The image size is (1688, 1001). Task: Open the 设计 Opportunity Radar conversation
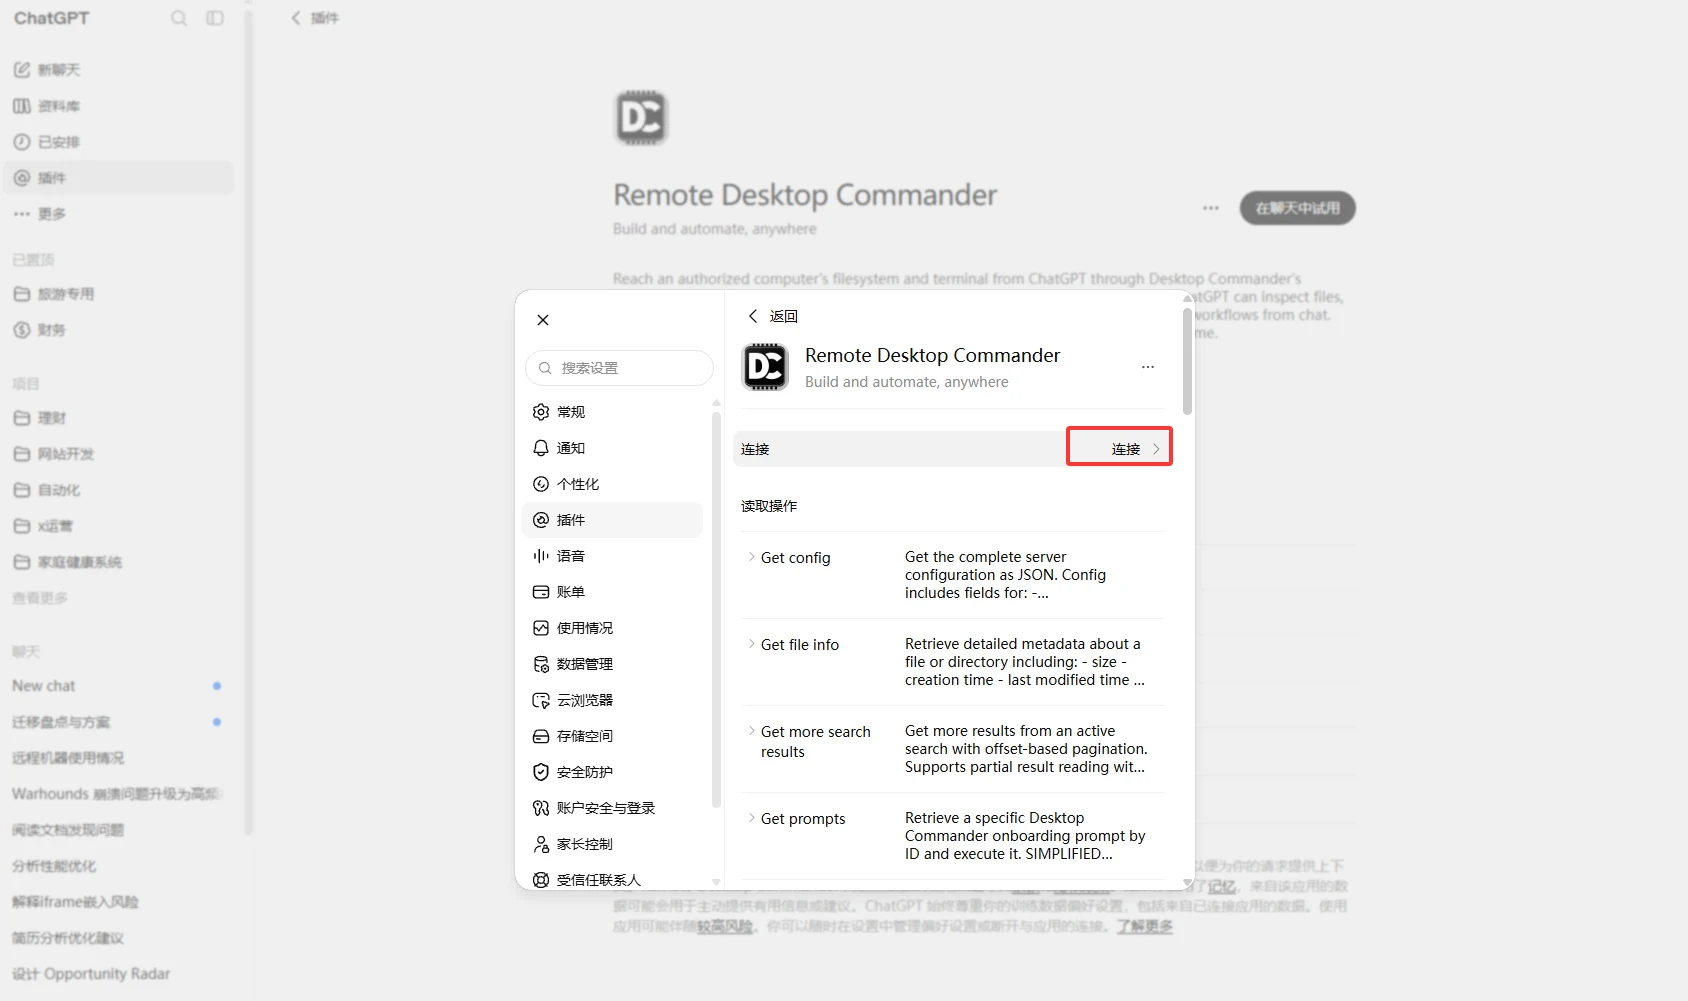118,974
